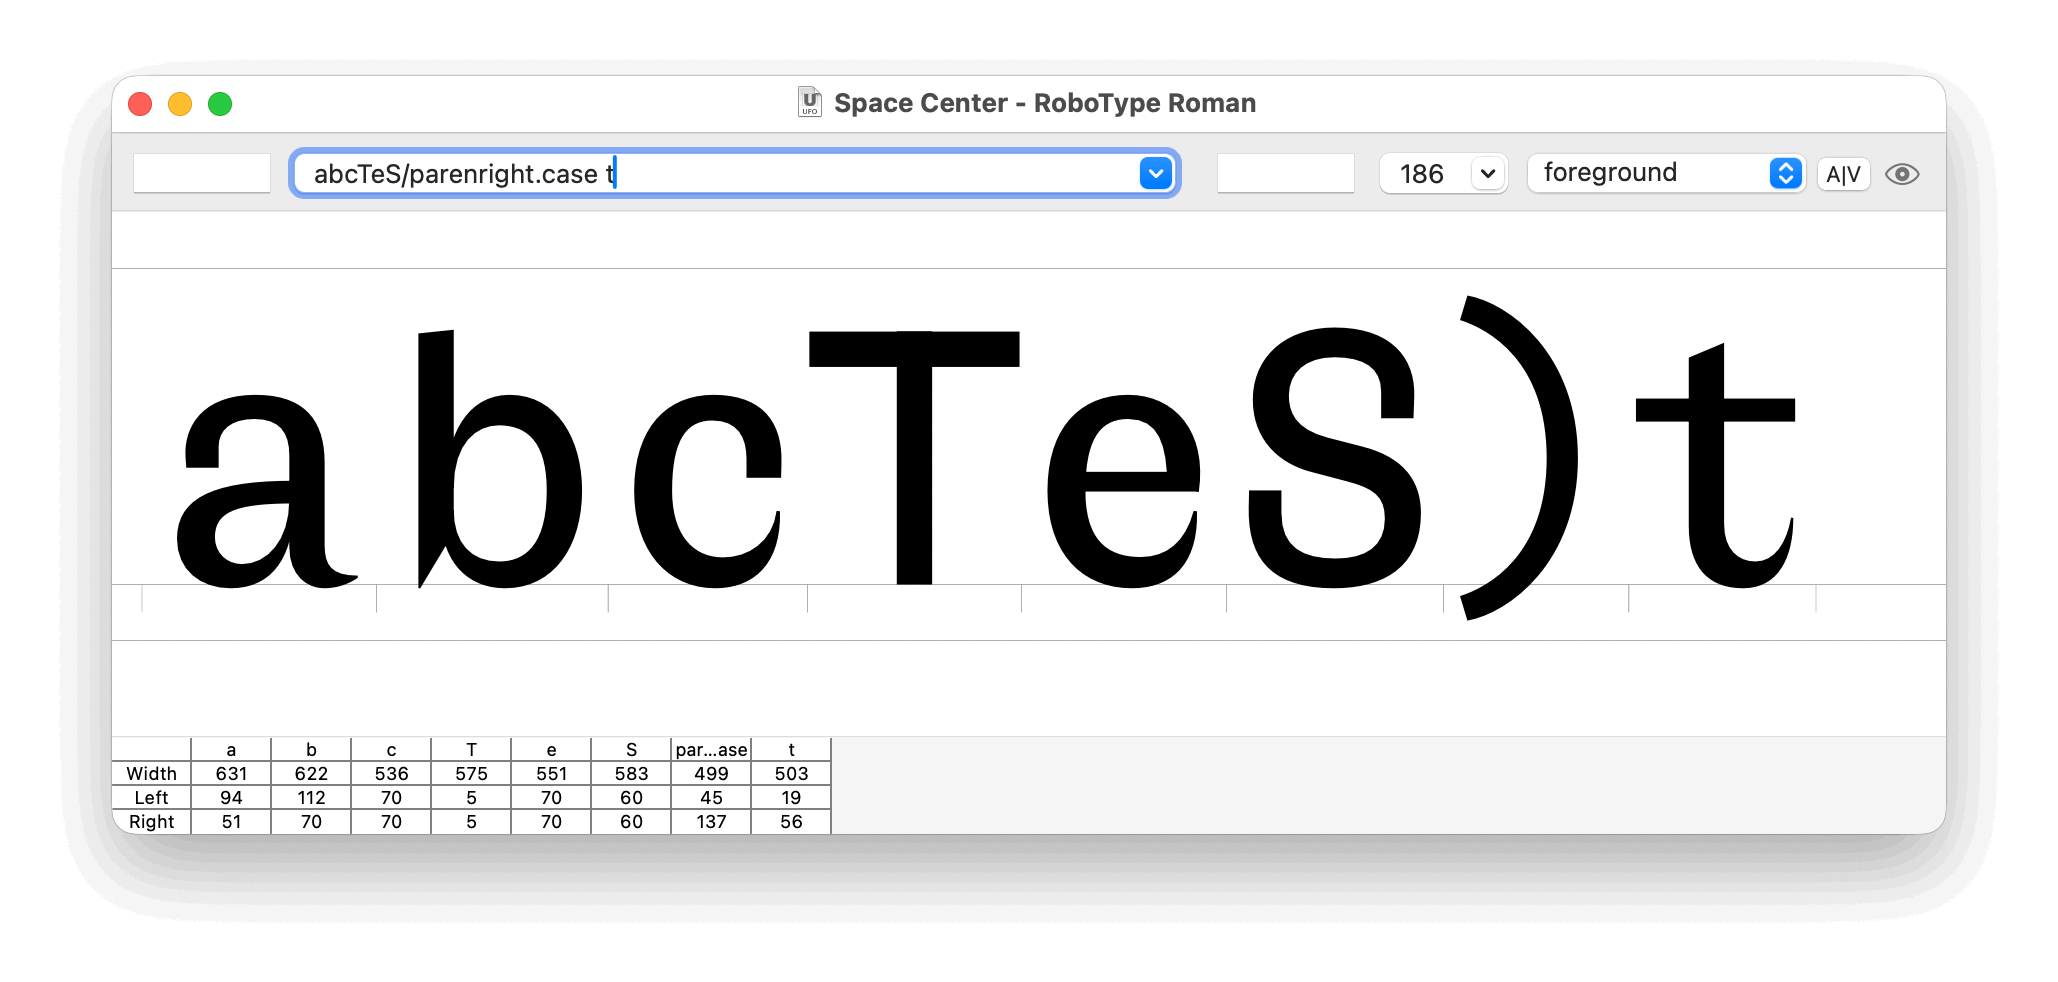Expand the foreground layer selector
Image resolution: width=2058 pixels, height=982 pixels.
(x=1785, y=174)
